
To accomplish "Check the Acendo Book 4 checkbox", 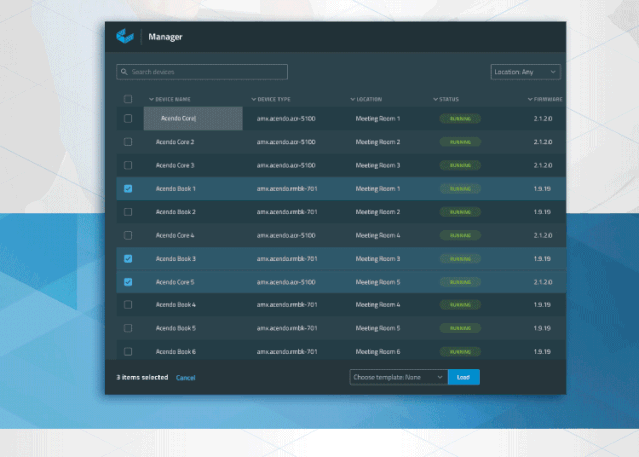I will pyautogui.click(x=127, y=304).
